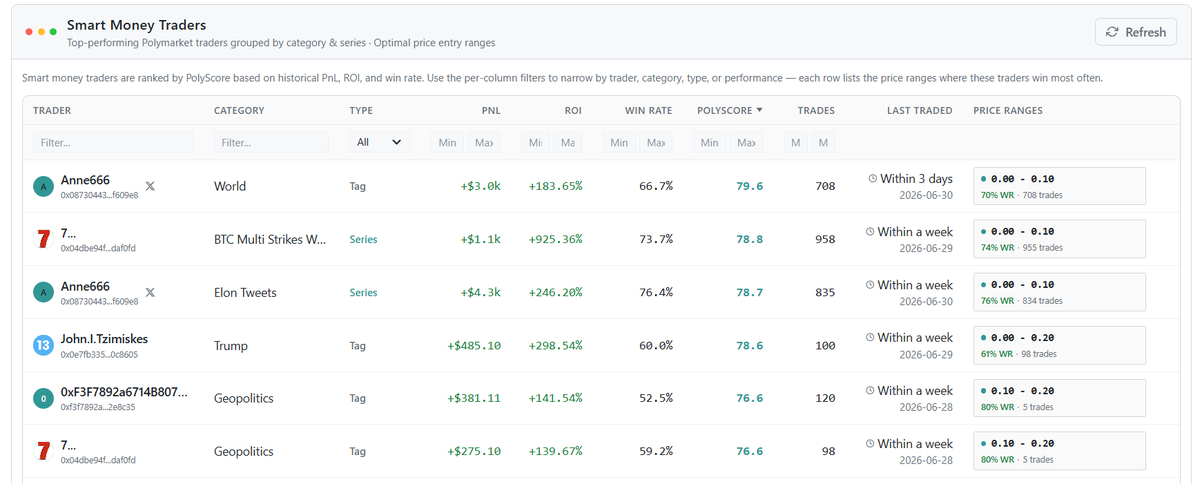Image resolution: width=1200 pixels, height=484 pixels.
Task: Click the clock icon in the Trump row
Action: tap(870, 337)
